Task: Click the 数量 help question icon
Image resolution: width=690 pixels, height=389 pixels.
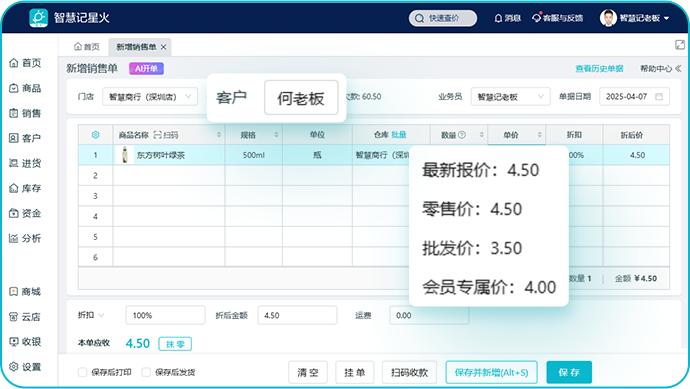Action: [x=462, y=135]
